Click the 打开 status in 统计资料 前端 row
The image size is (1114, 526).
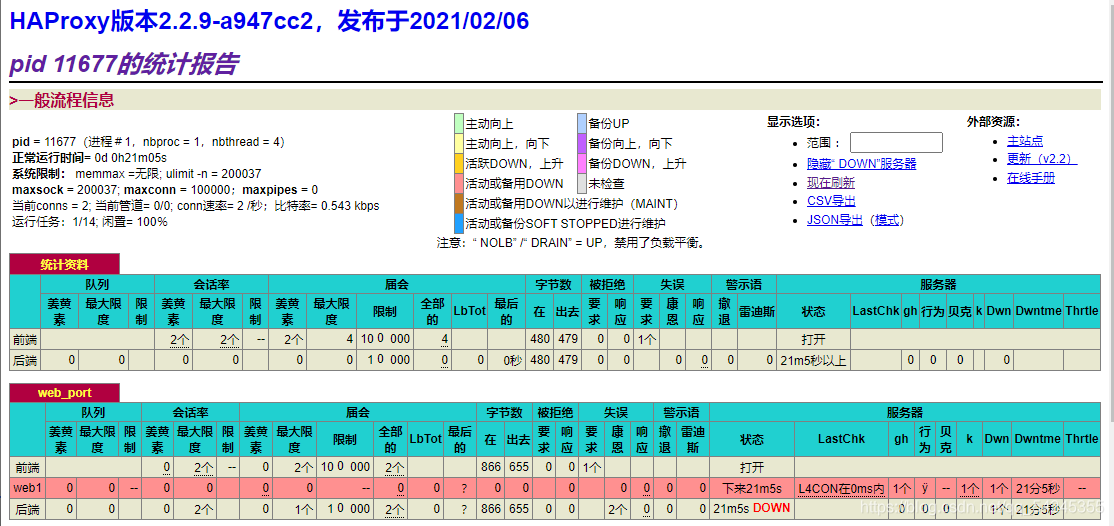click(x=813, y=340)
